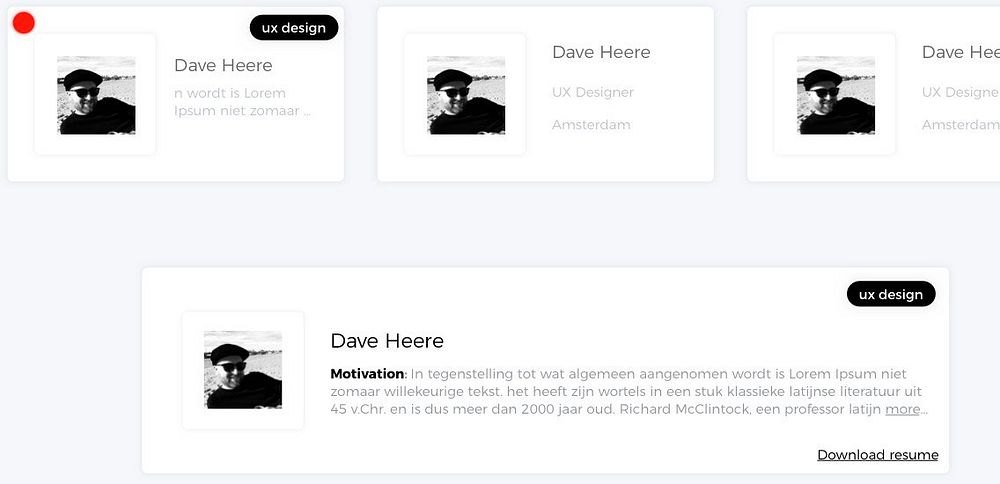
Task: Open the photo on the partially cut-off card
Action: [836, 95]
